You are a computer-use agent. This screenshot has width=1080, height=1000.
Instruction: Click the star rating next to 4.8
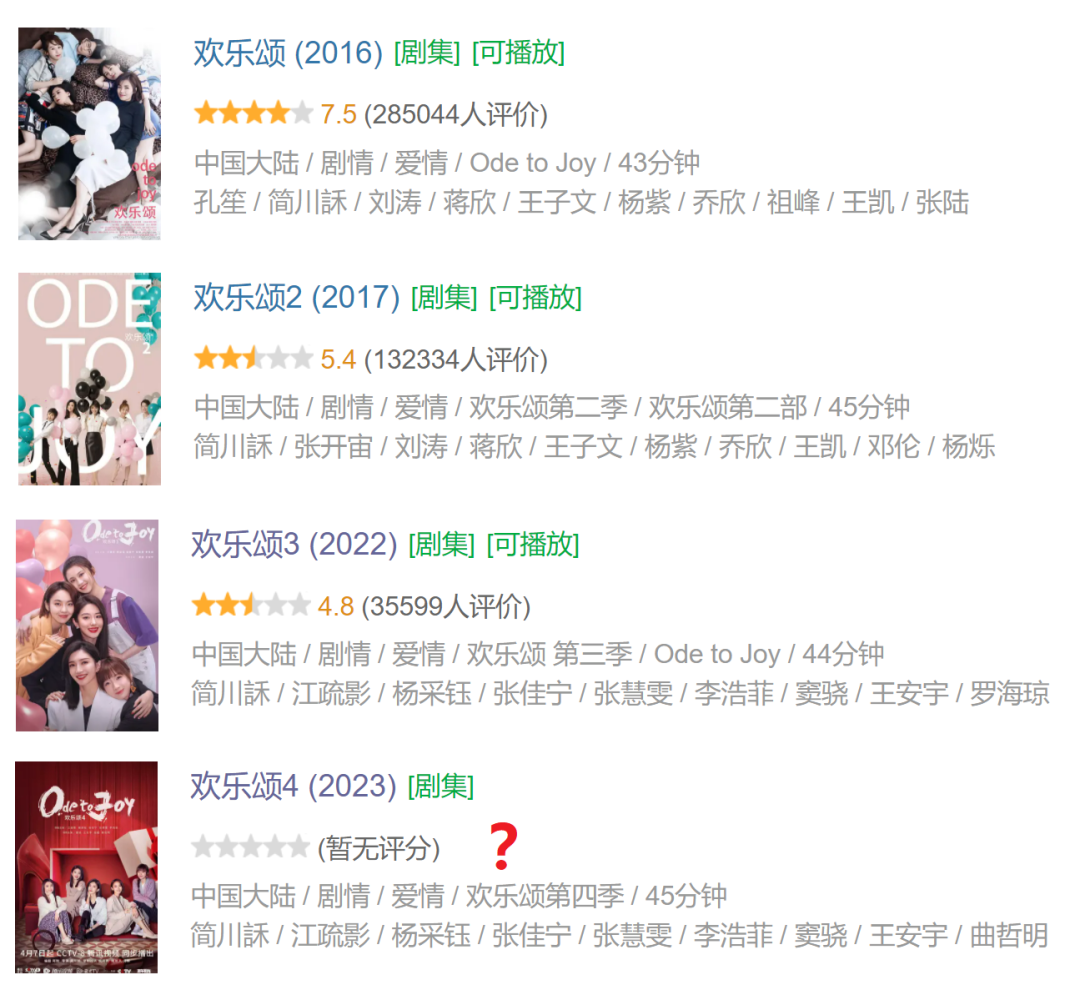(251, 605)
